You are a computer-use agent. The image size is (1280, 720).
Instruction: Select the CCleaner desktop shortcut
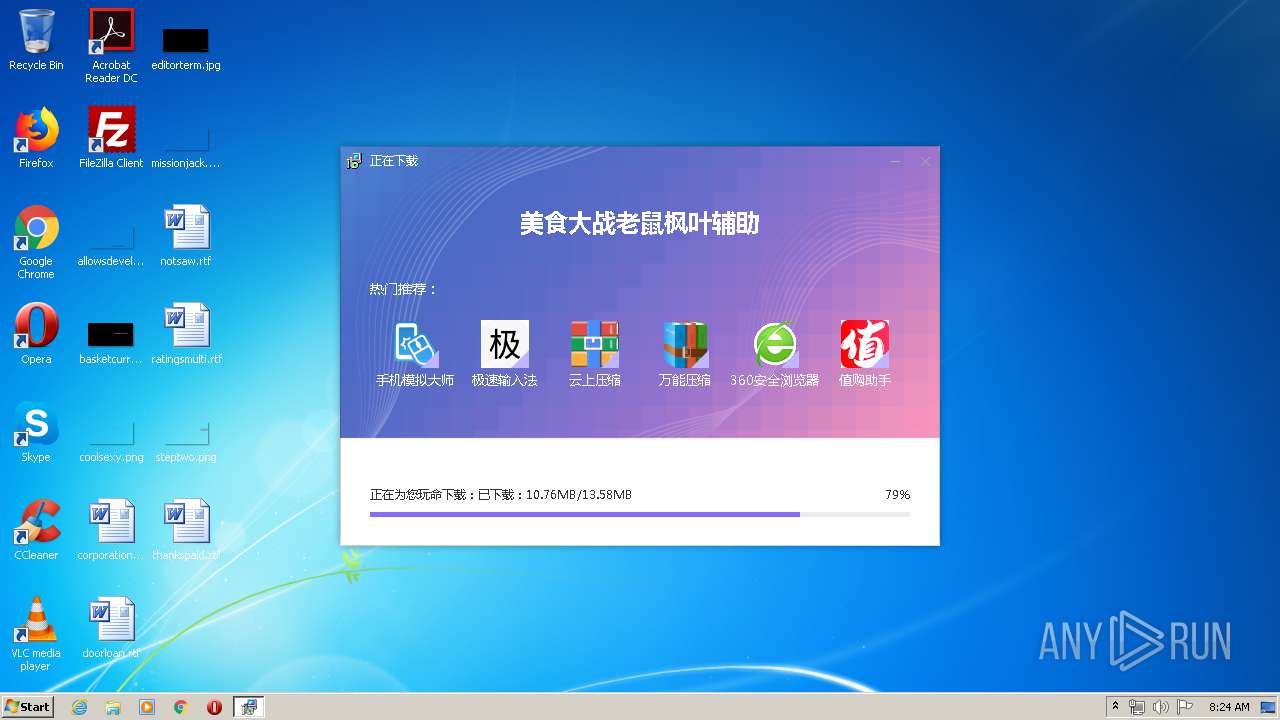(x=36, y=530)
